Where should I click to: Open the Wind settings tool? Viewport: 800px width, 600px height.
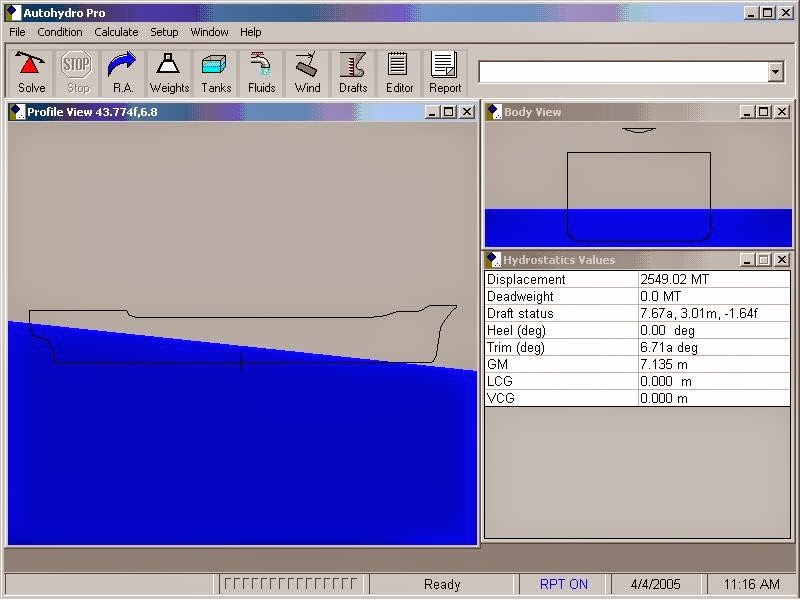[x=307, y=70]
